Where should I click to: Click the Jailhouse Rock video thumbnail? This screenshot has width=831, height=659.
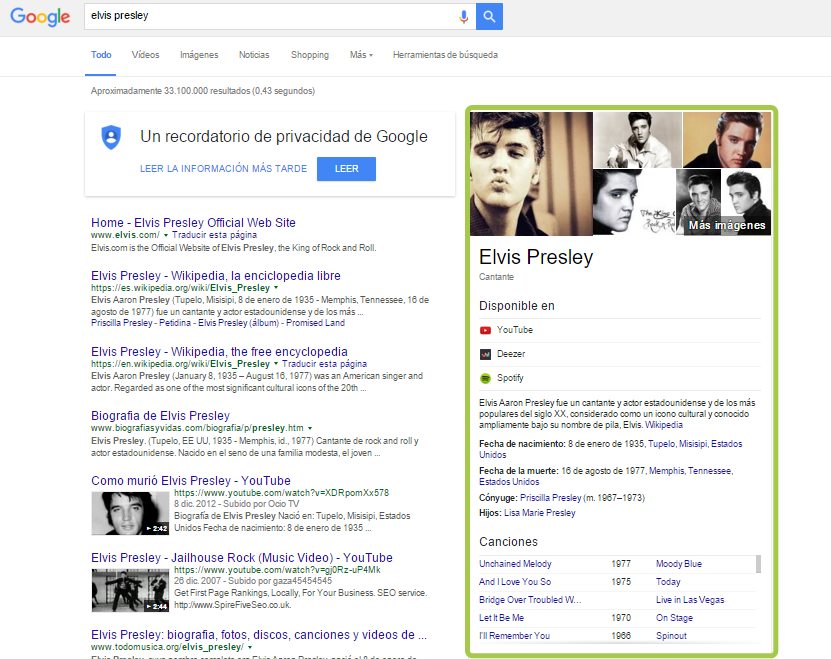click(130, 590)
